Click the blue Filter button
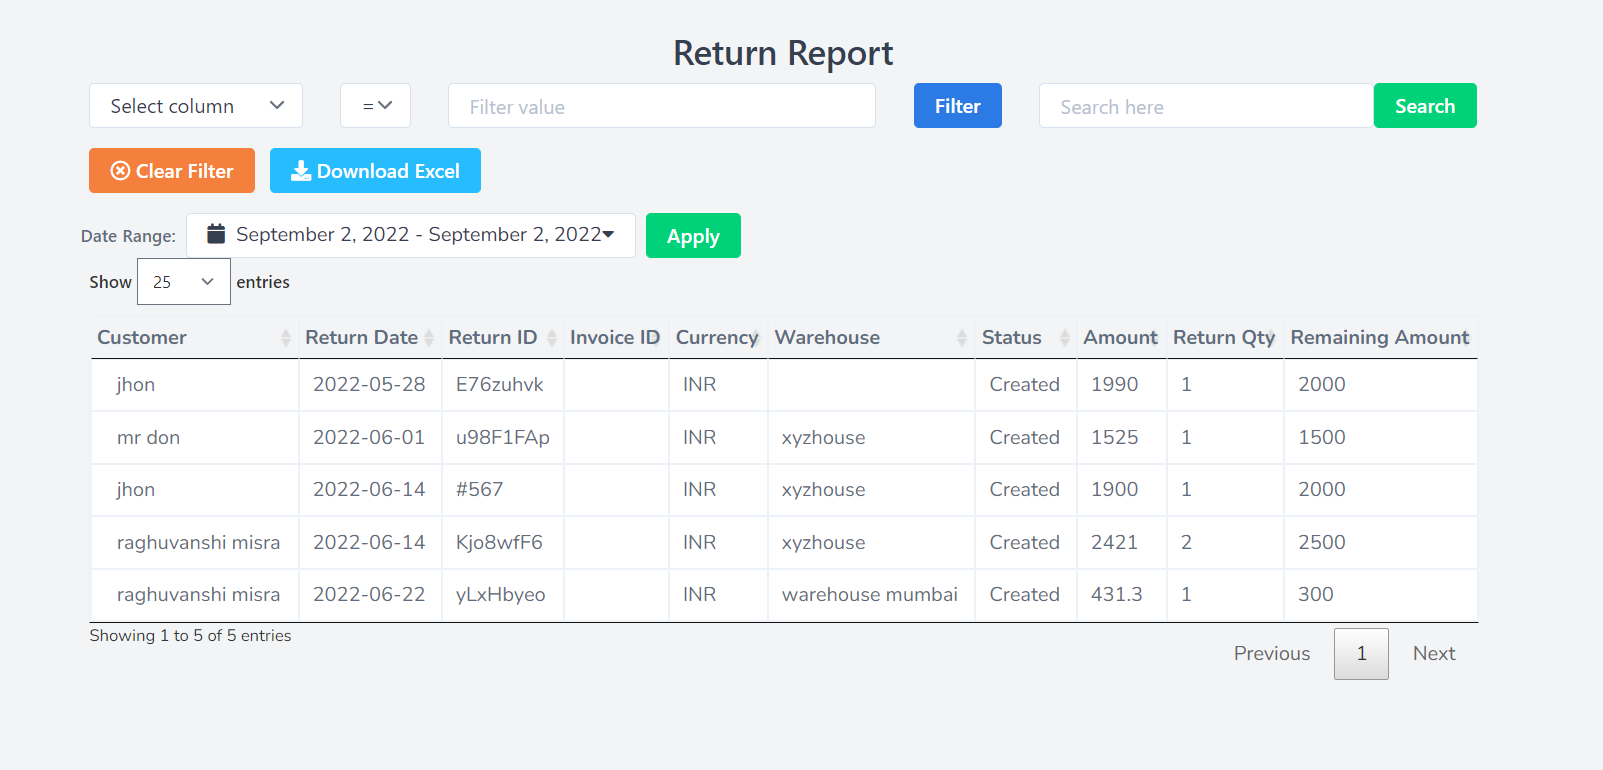The image size is (1603, 770). pyautogui.click(x=958, y=106)
